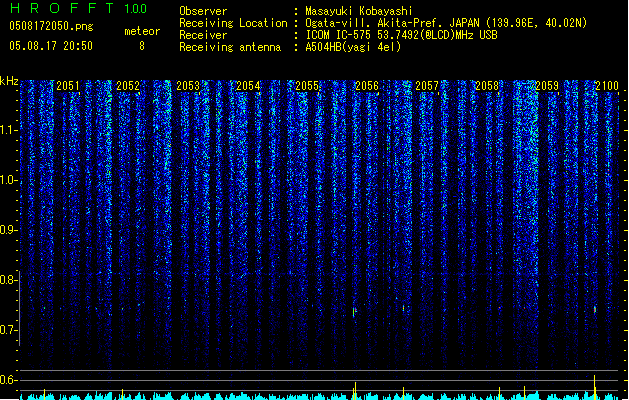Image resolution: width=629 pixels, height=400 pixels.
Task: Click the 2059 time marker
Action: (547, 86)
